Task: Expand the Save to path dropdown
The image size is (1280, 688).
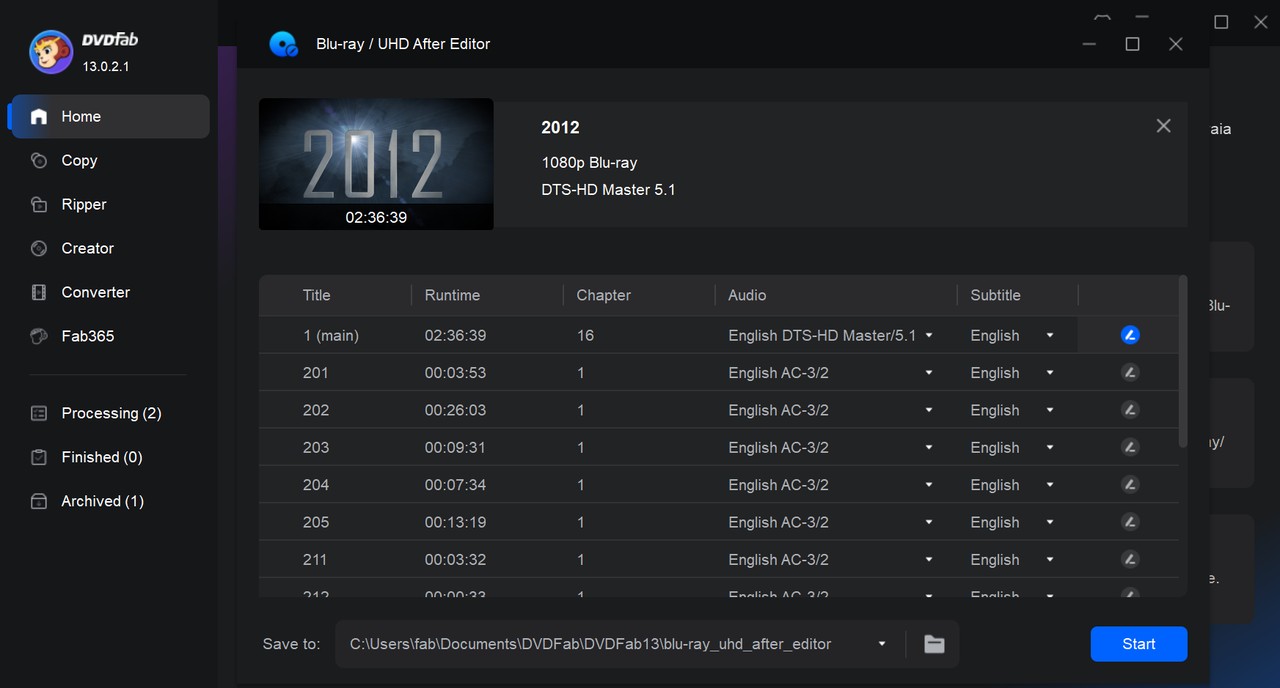Action: coord(882,644)
